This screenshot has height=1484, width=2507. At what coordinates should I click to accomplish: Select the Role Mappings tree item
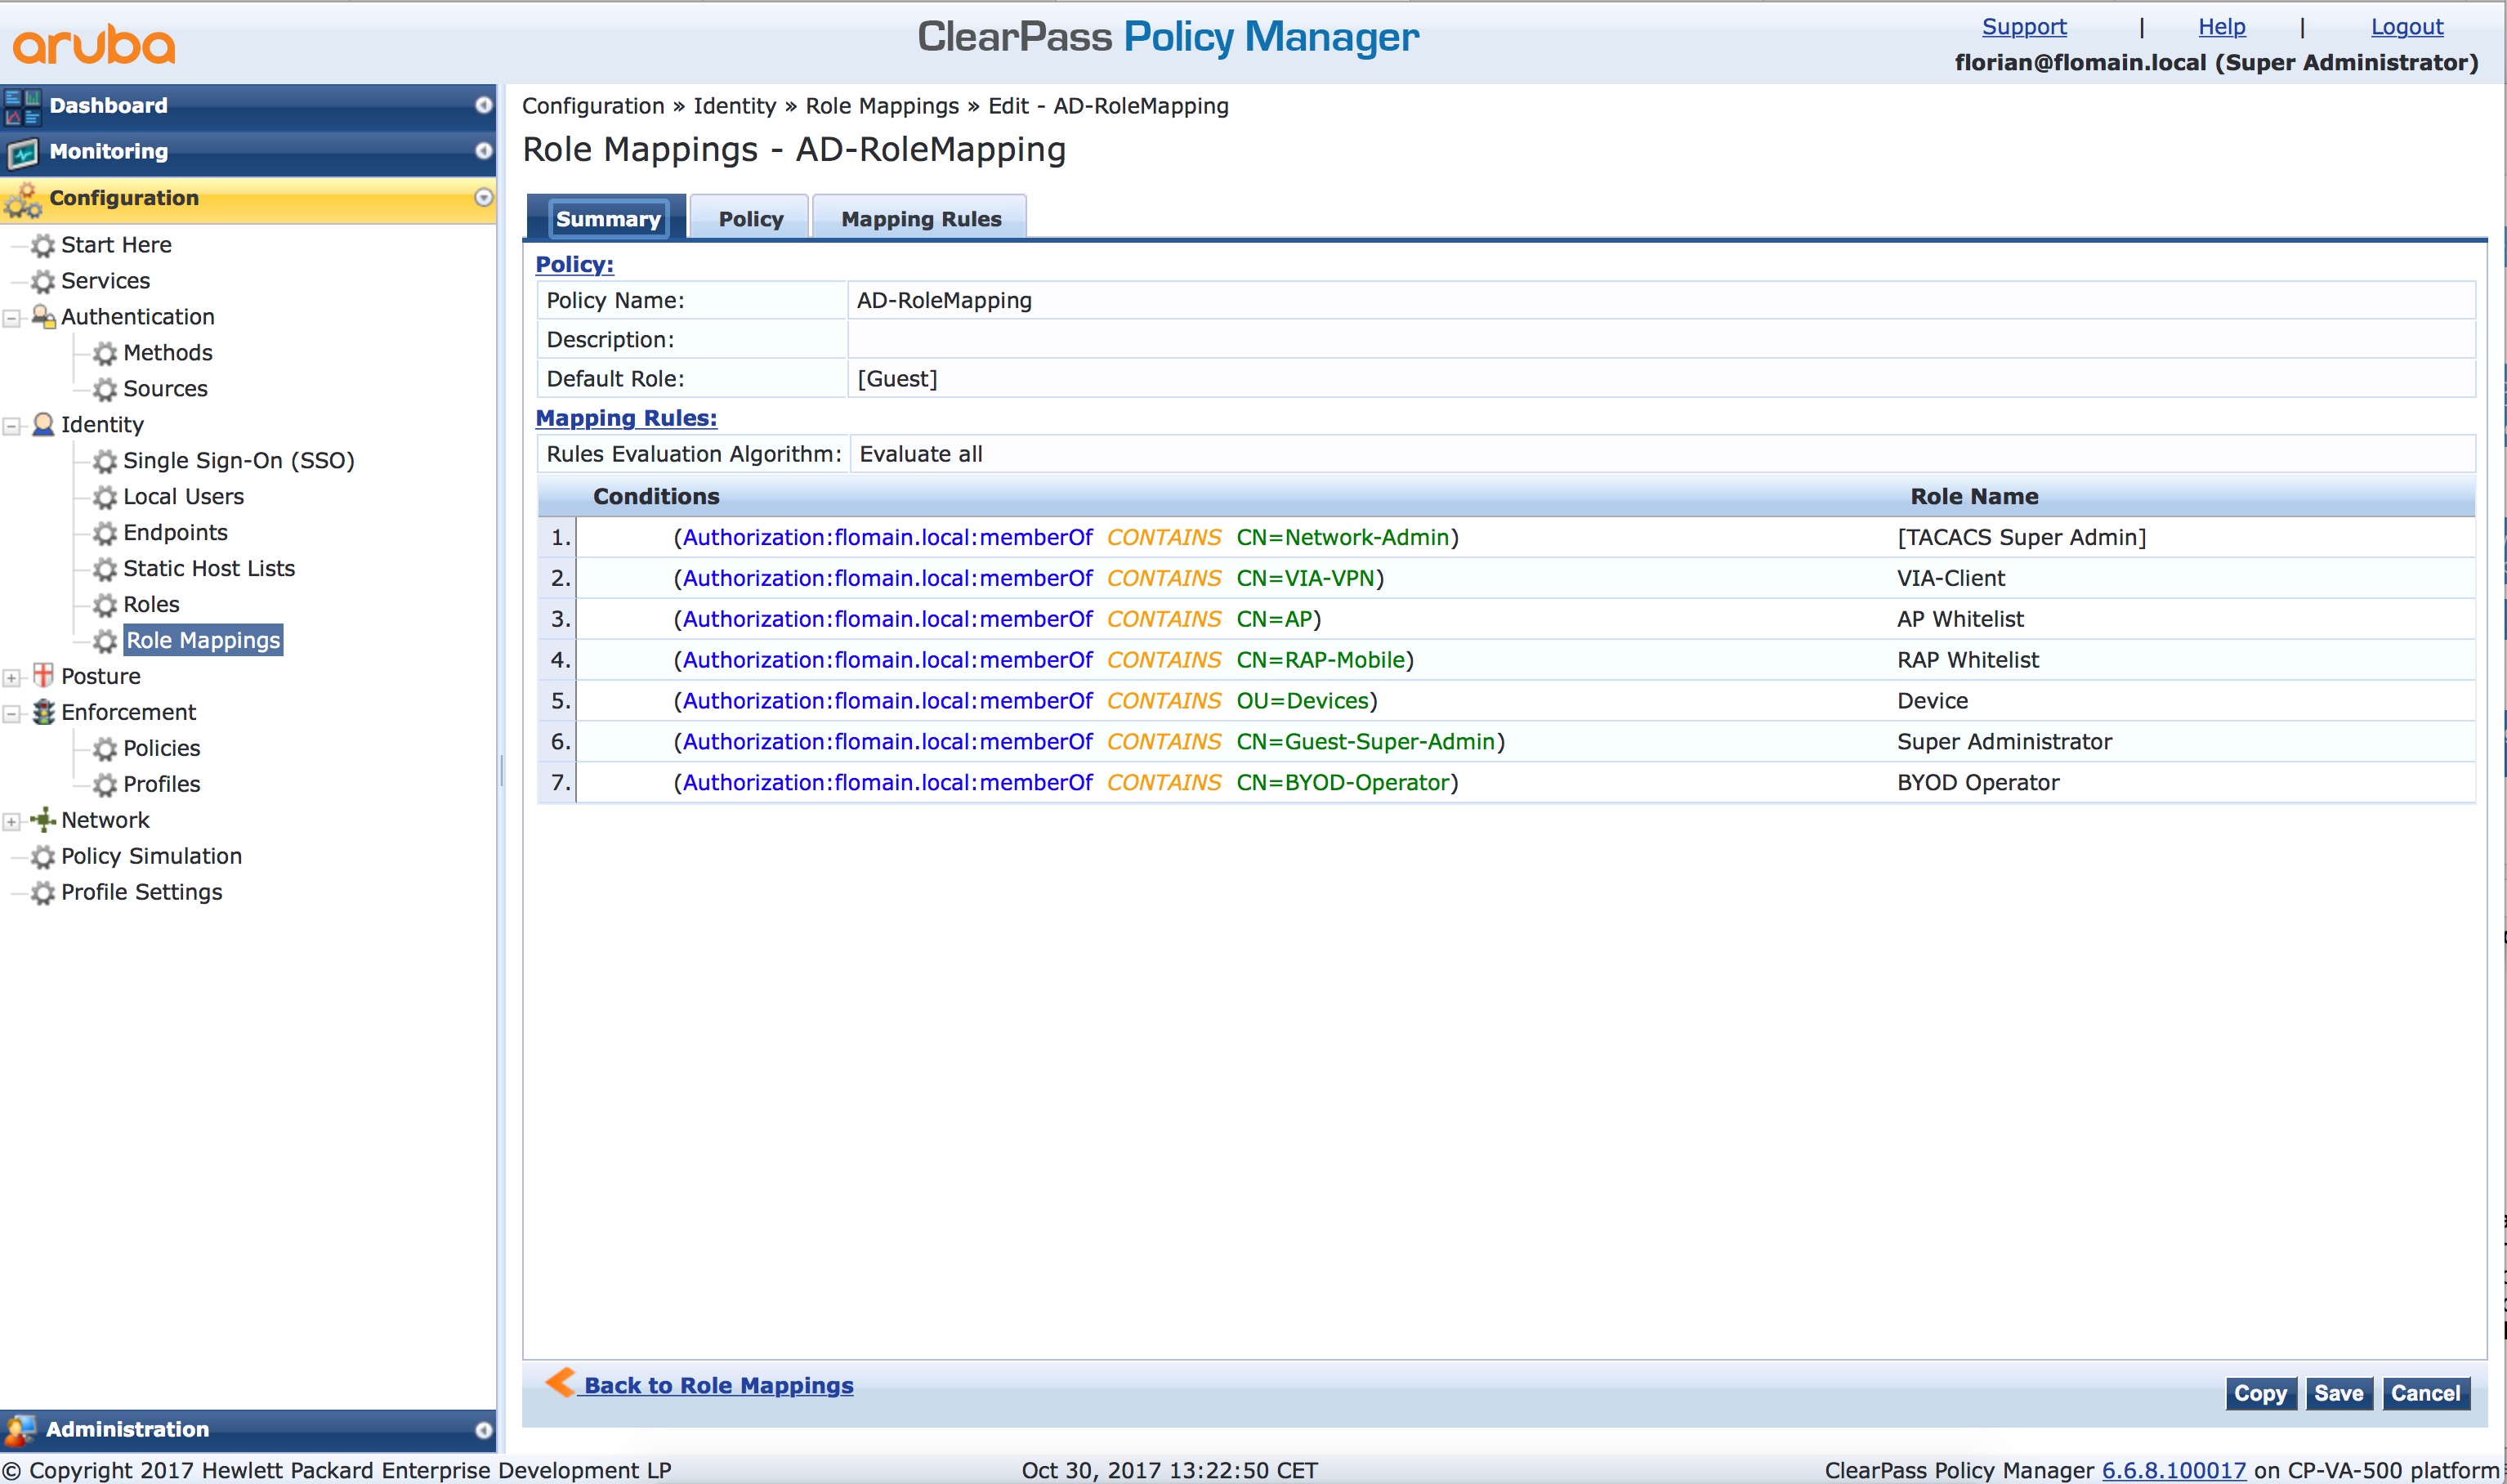click(203, 641)
